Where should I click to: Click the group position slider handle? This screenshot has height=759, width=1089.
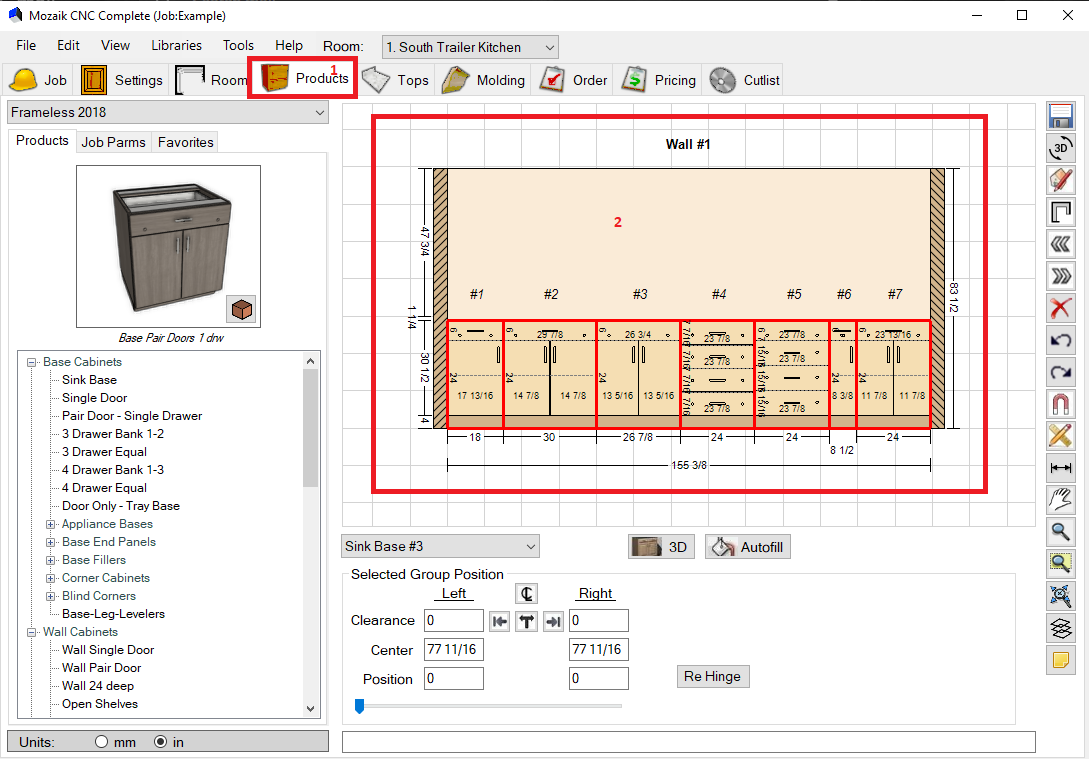359,706
